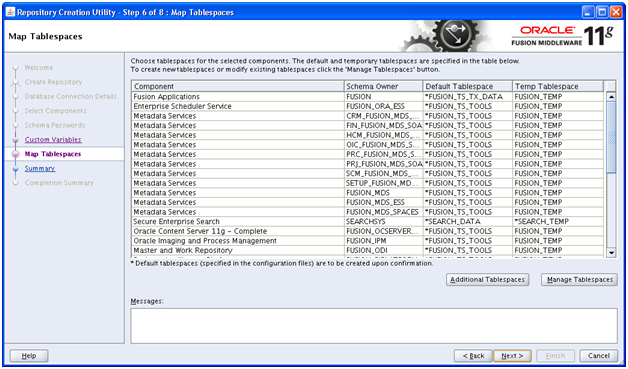This screenshot has height=369, width=628.
Task: Select the Secure Enterprise Search row
Action: click(238, 222)
